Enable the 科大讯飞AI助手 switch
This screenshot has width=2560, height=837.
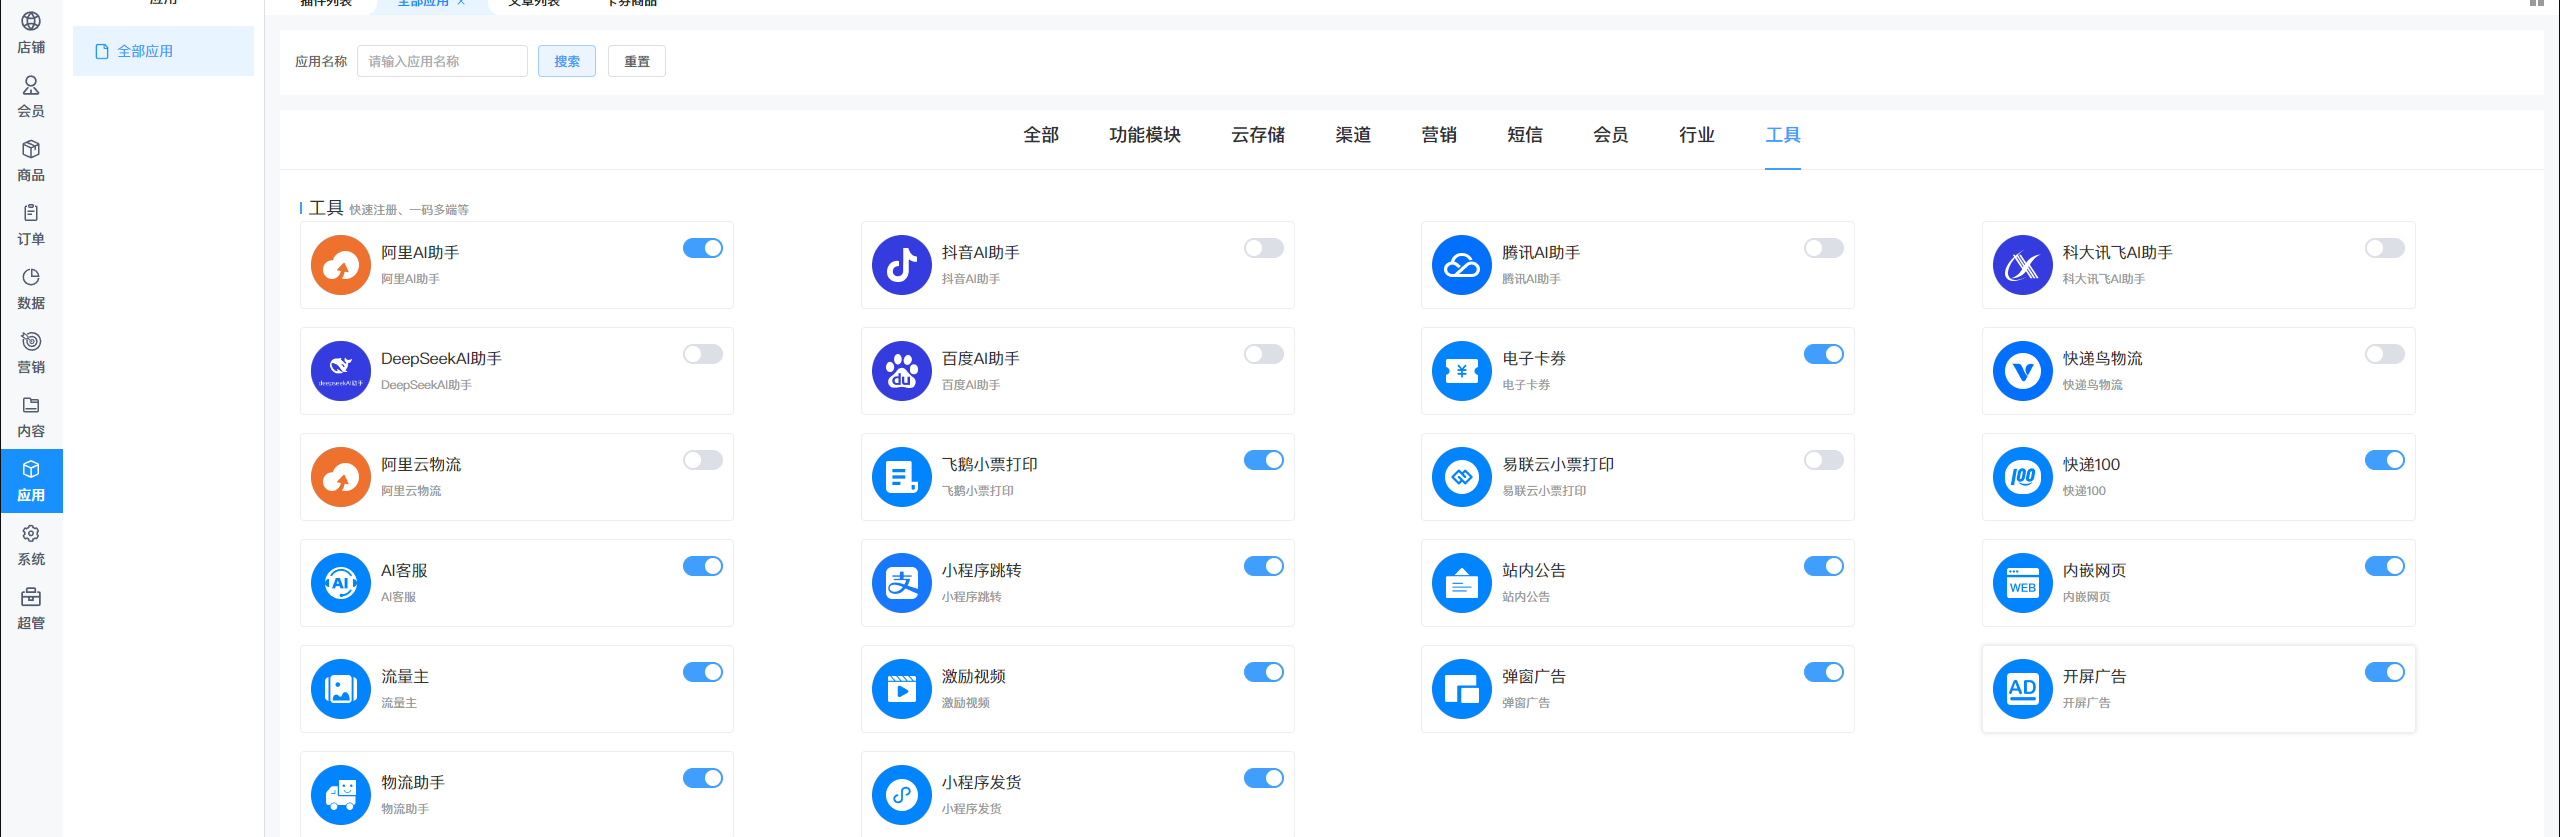[x=2385, y=248]
